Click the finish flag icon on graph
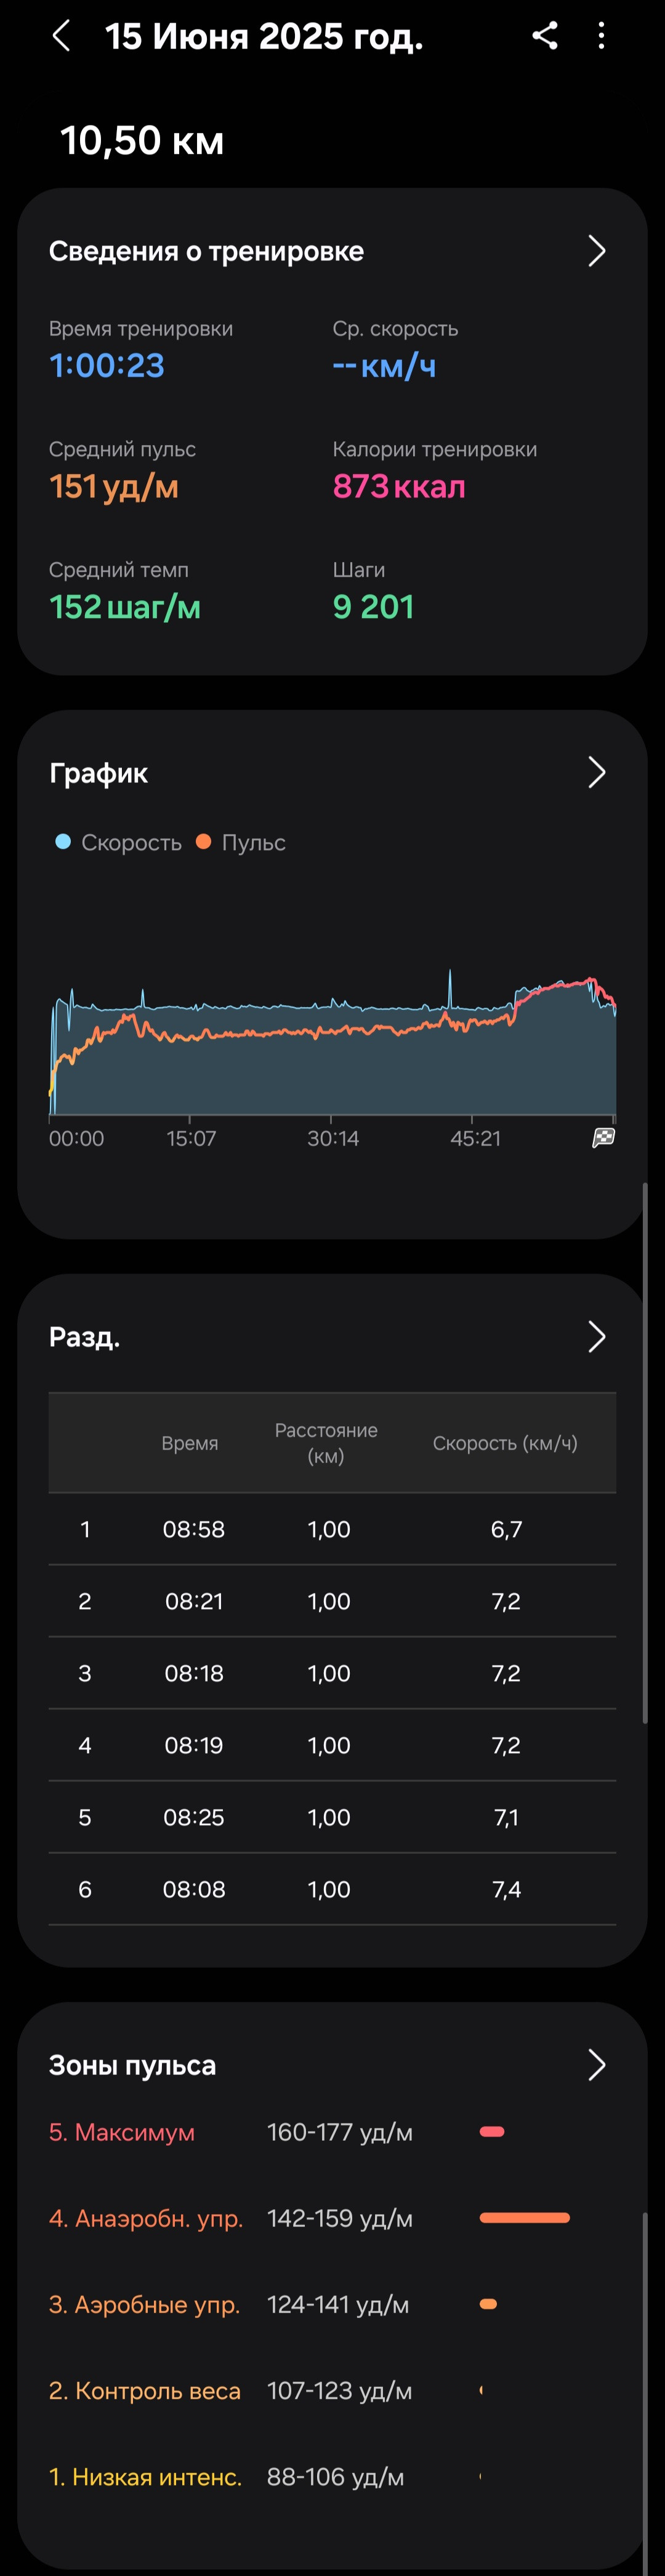This screenshot has height=2576, width=665. pyautogui.click(x=603, y=1138)
